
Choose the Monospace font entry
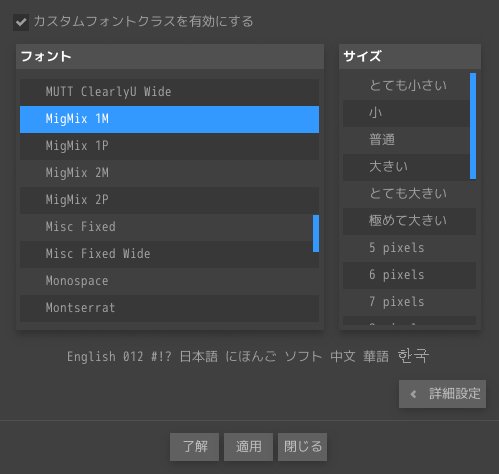[x=169, y=281]
